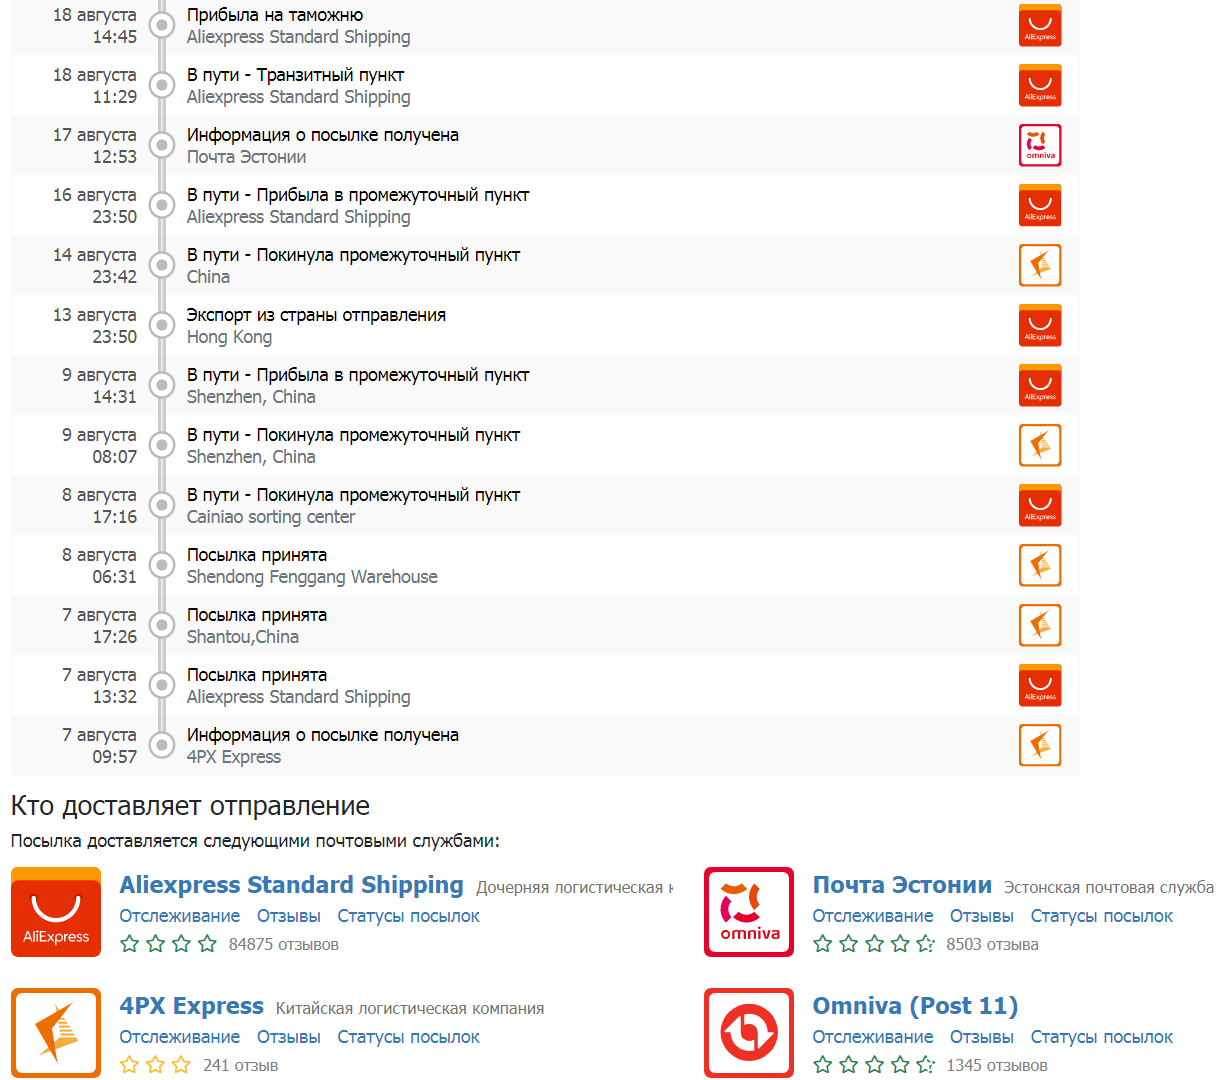Image resolution: width=1223 pixels, height=1080 pixels.
Task: Open the large AliExpress carrier logo
Action: coord(56,912)
